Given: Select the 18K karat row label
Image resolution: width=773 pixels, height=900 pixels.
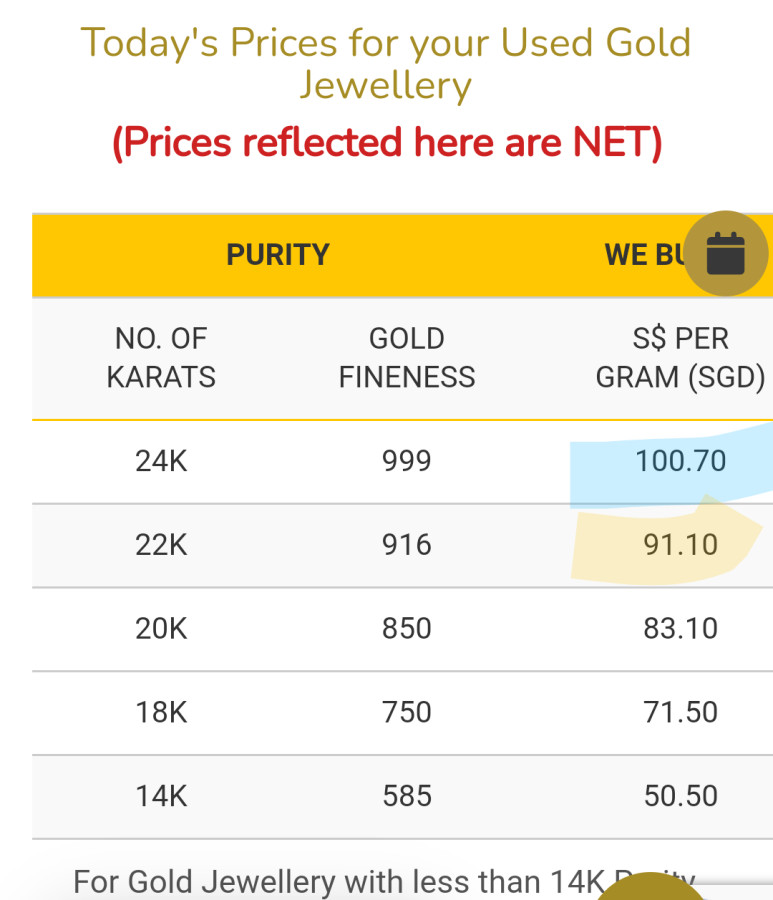Looking at the screenshot, I should click(161, 712).
